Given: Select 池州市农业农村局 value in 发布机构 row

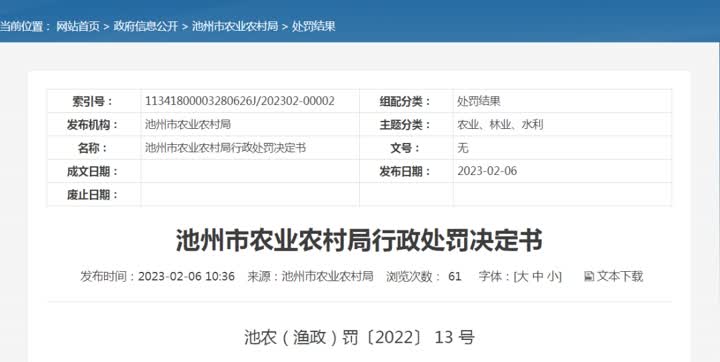Looking at the screenshot, I should point(188,124).
